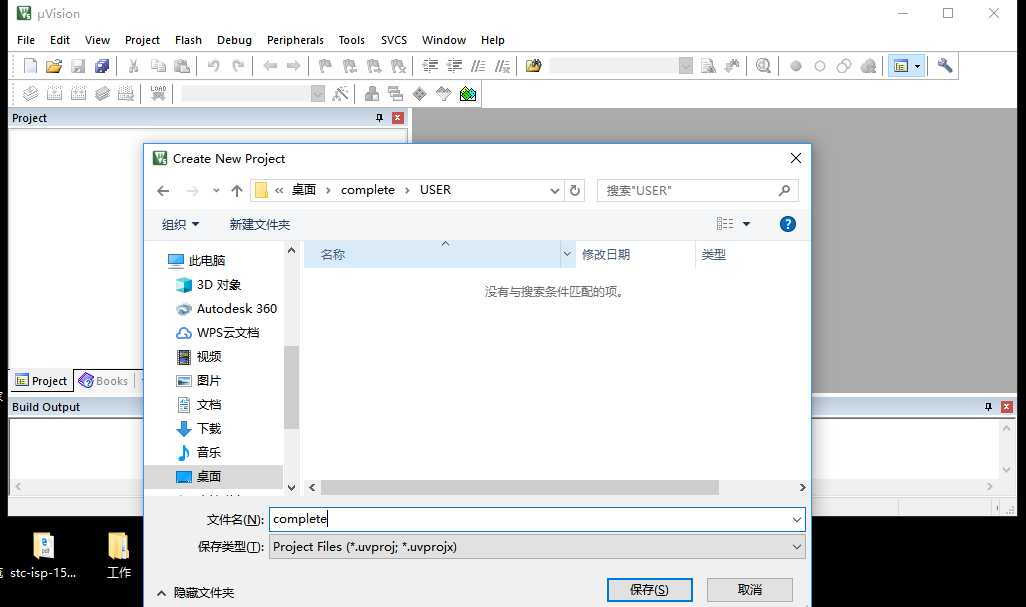This screenshot has width=1026, height=607.
Task: Click the complete breadcrumb in the address bar
Action: pos(368,190)
